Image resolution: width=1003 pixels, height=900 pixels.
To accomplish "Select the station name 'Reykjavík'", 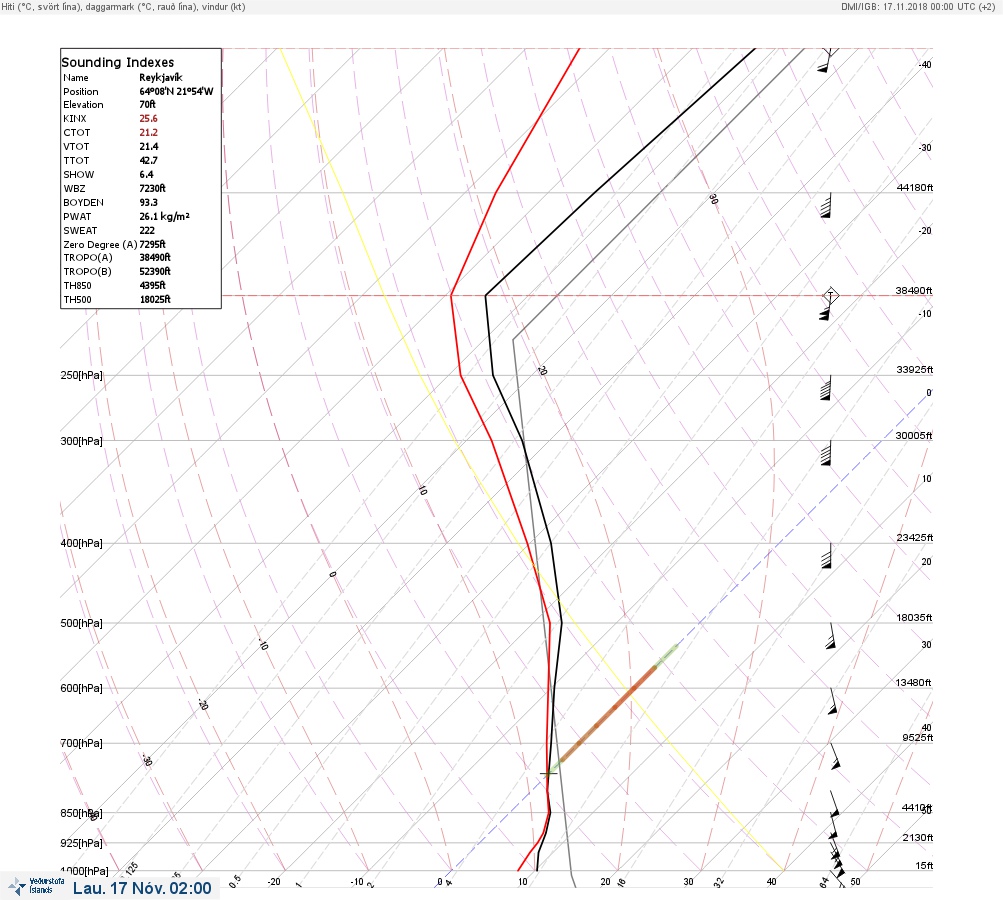I will [161, 77].
